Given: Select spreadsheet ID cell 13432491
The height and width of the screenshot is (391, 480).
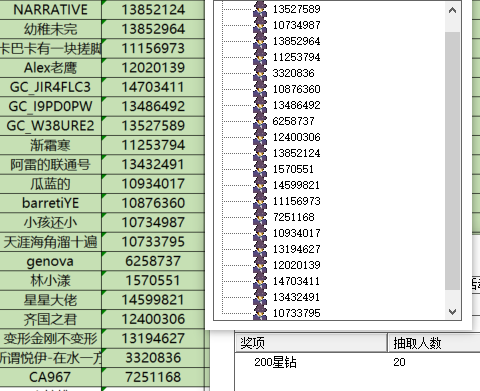Looking at the screenshot, I should 153,164.
